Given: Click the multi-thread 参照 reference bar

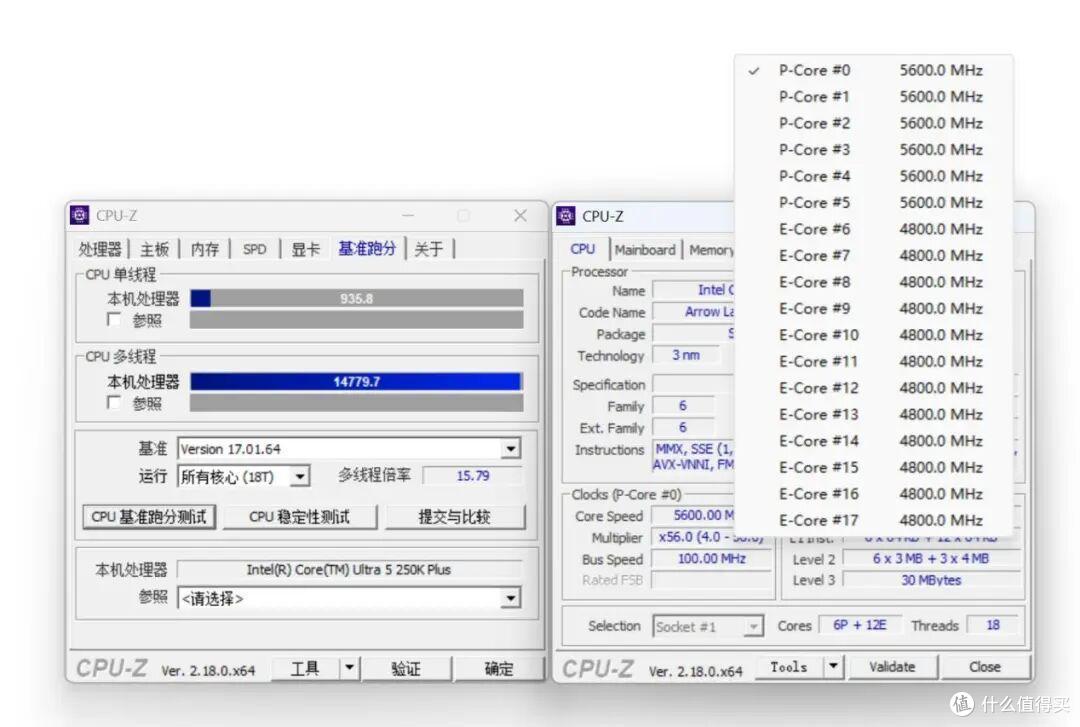Looking at the screenshot, I should (x=356, y=402).
